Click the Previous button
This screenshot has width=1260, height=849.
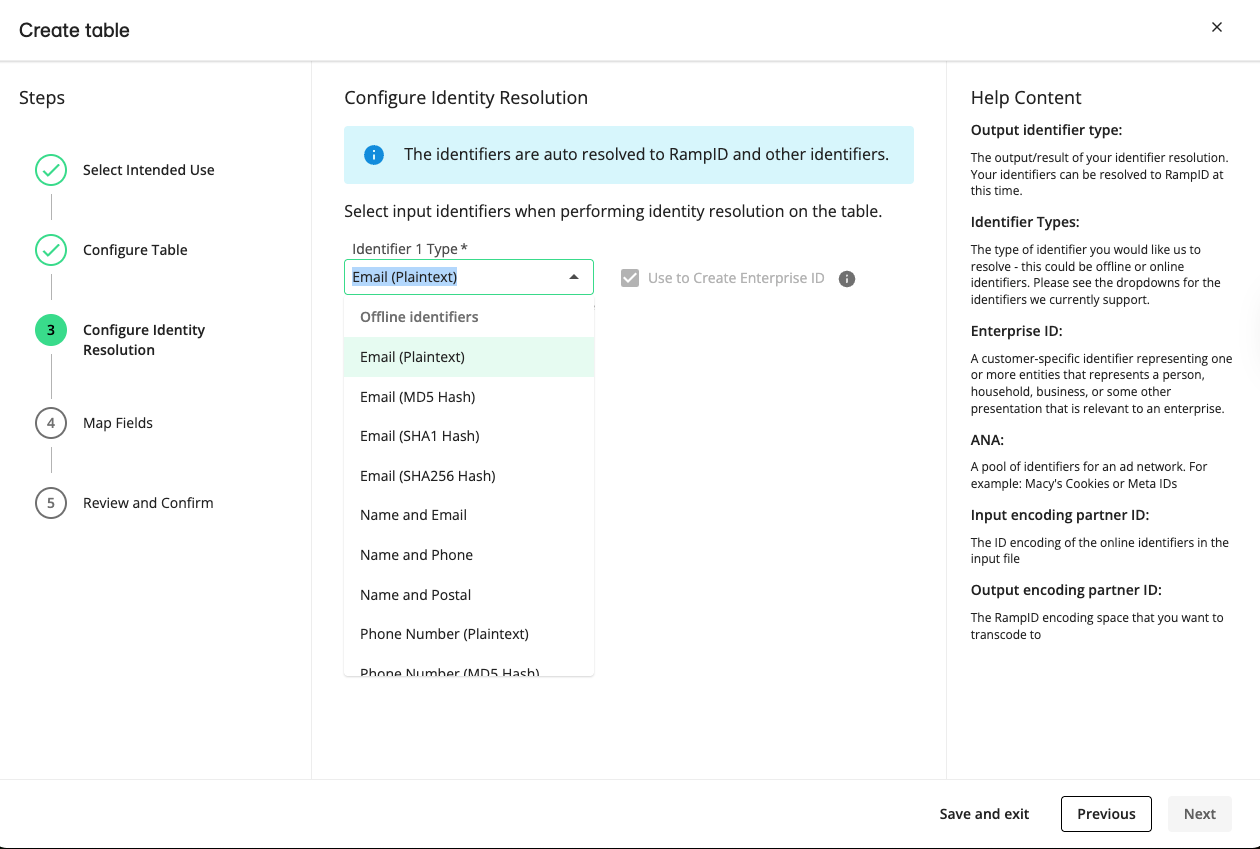point(1105,814)
